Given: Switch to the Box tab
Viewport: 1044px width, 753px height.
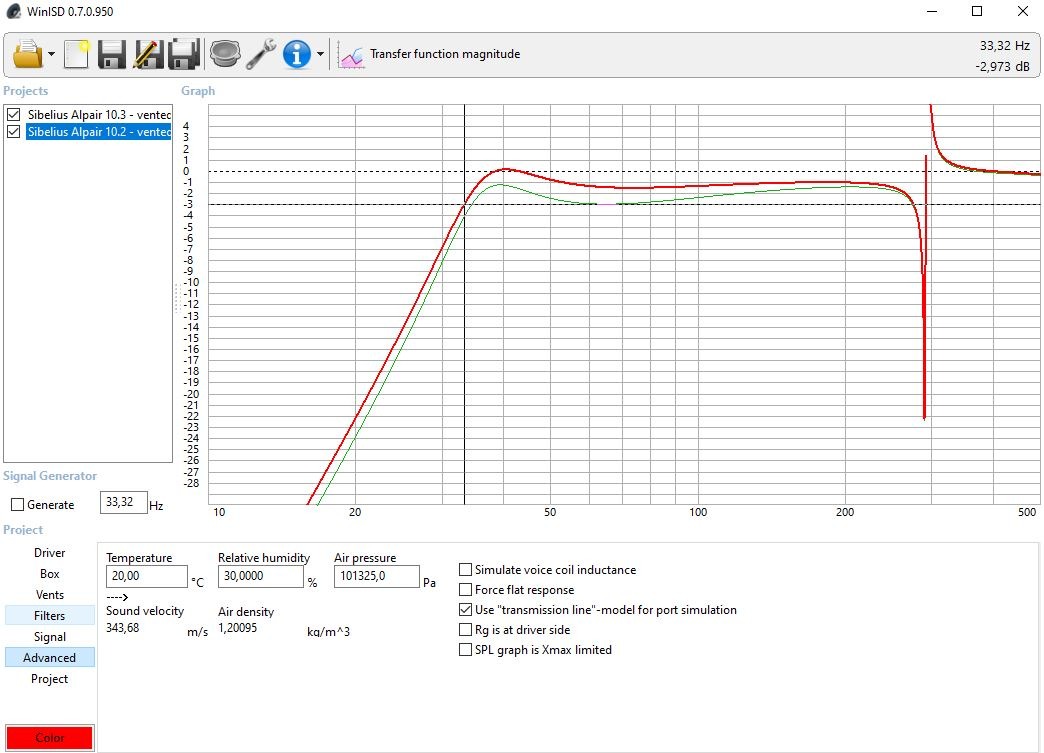Looking at the screenshot, I should tap(49, 574).
